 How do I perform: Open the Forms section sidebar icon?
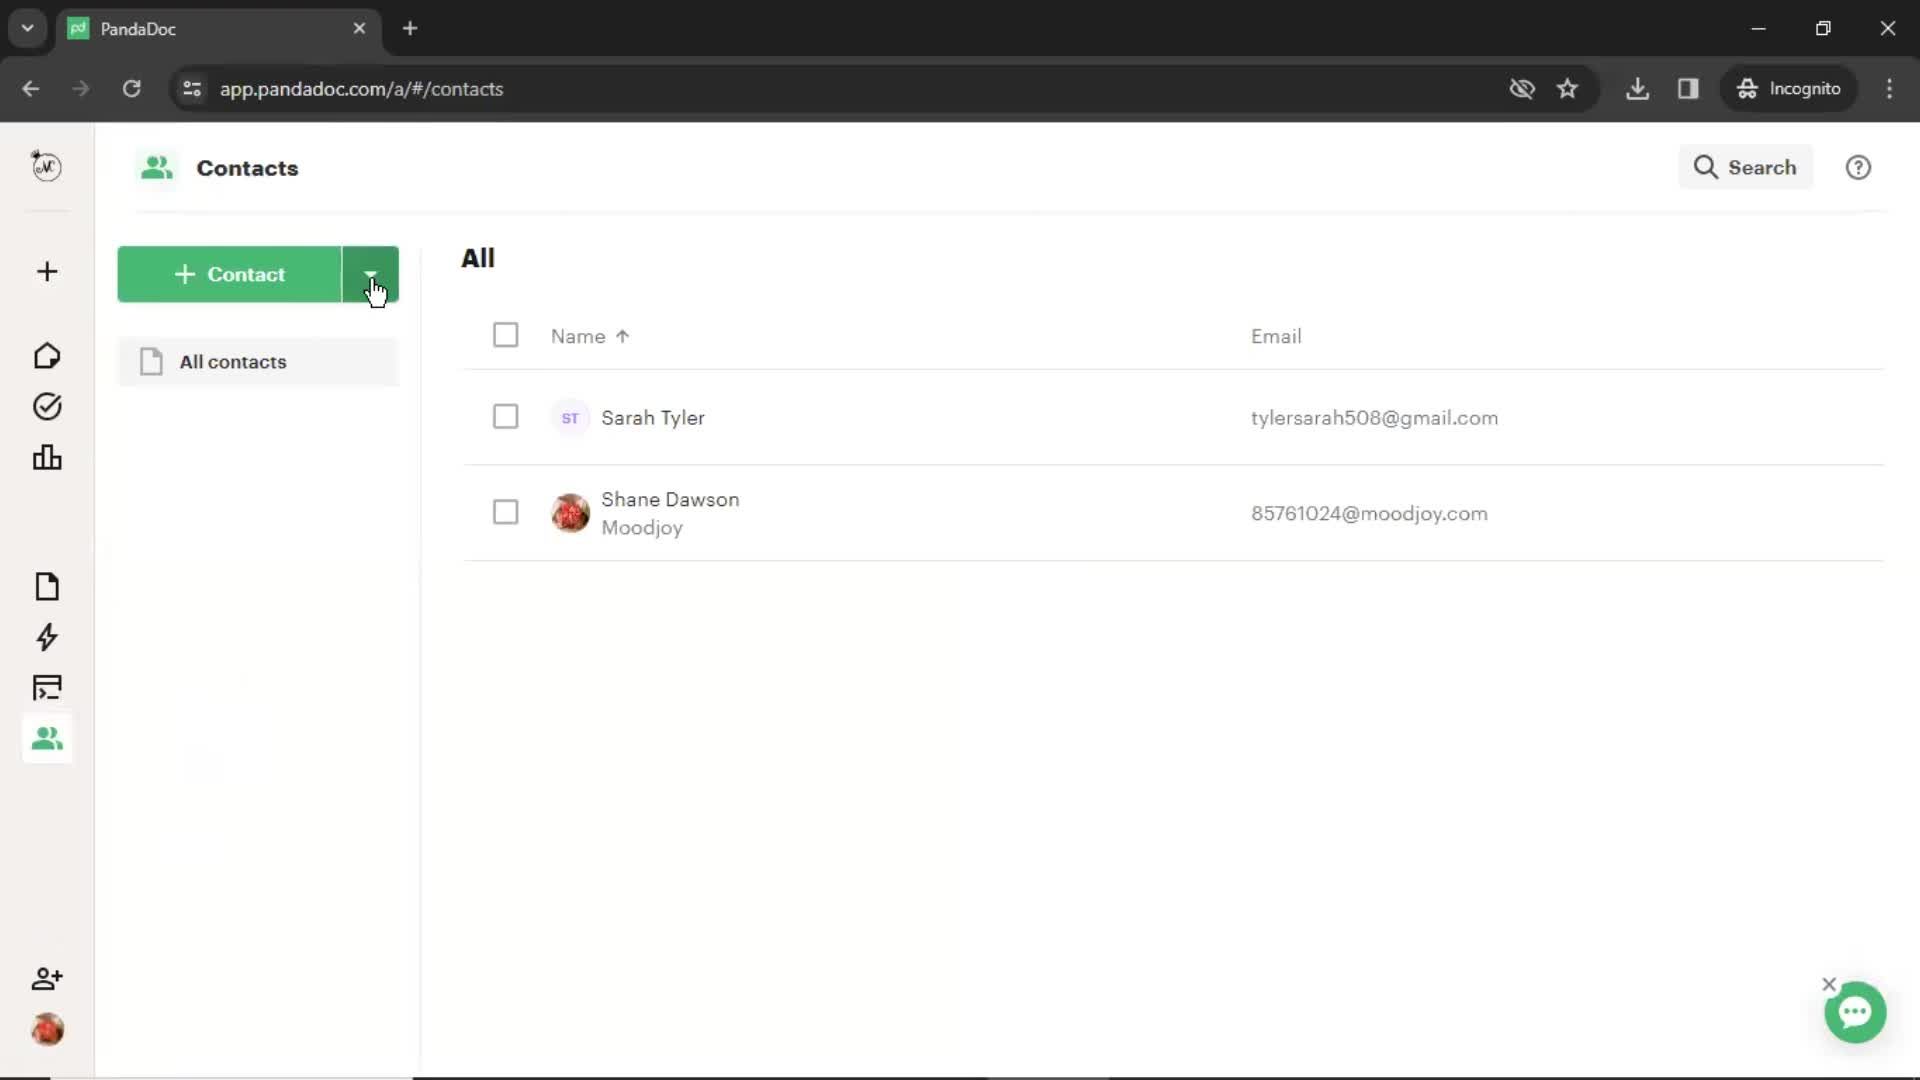click(x=46, y=687)
